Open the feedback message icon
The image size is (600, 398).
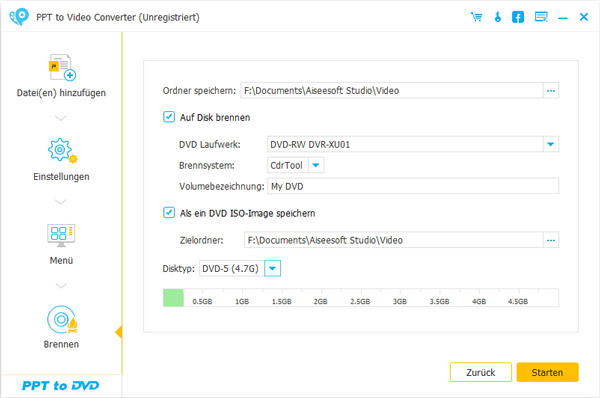pyautogui.click(x=541, y=17)
